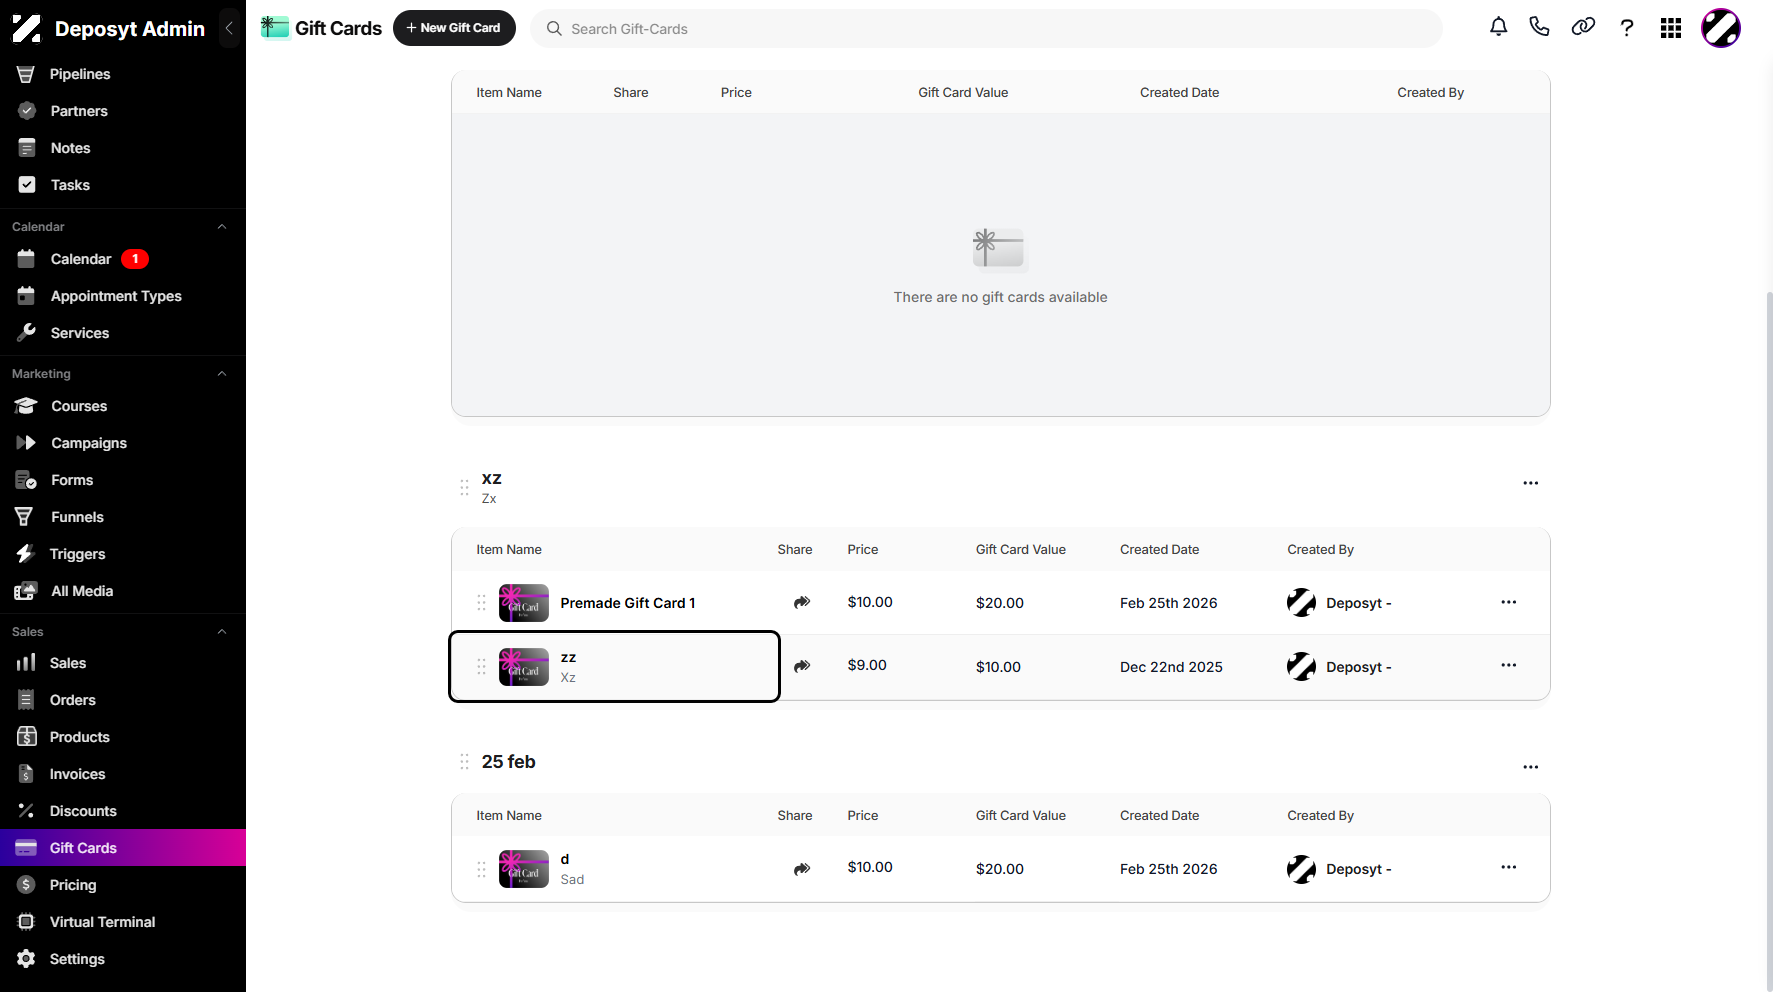Open the apps grid icon
Viewport: 1773px width, 992px height.
click(x=1671, y=28)
